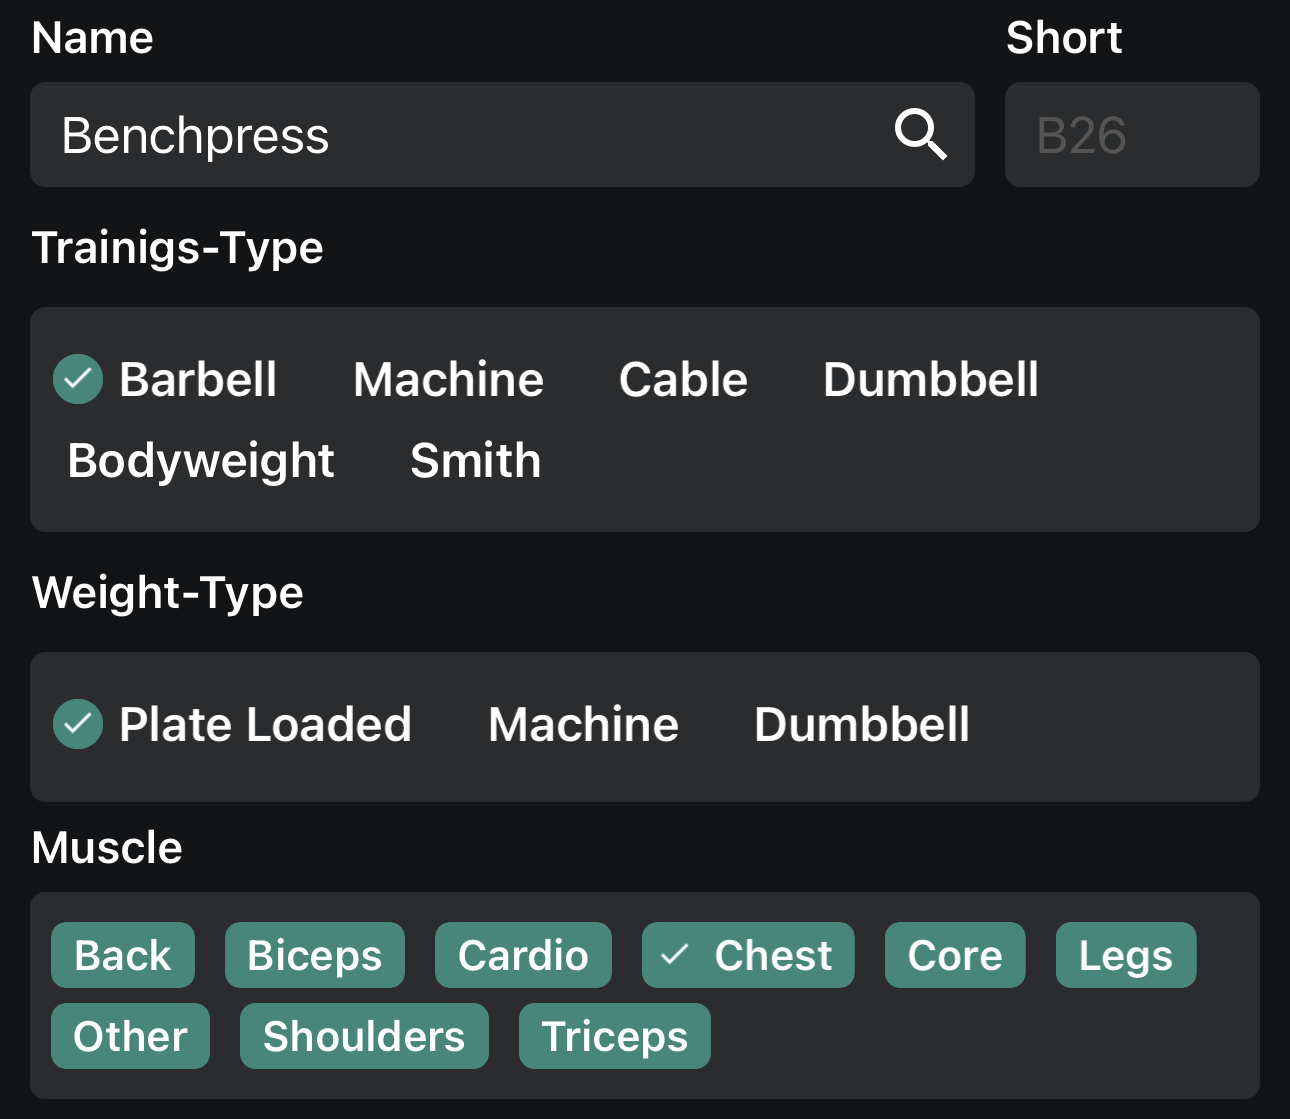
Task: Select the Shoulders muscle tag
Action: [363, 1036]
